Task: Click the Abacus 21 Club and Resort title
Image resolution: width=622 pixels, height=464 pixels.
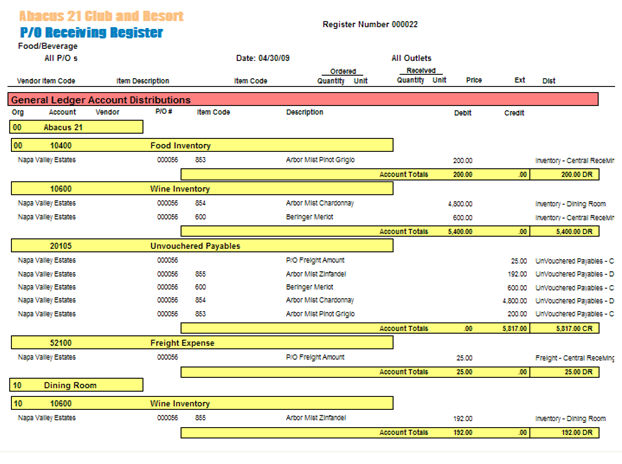Action: point(101,17)
